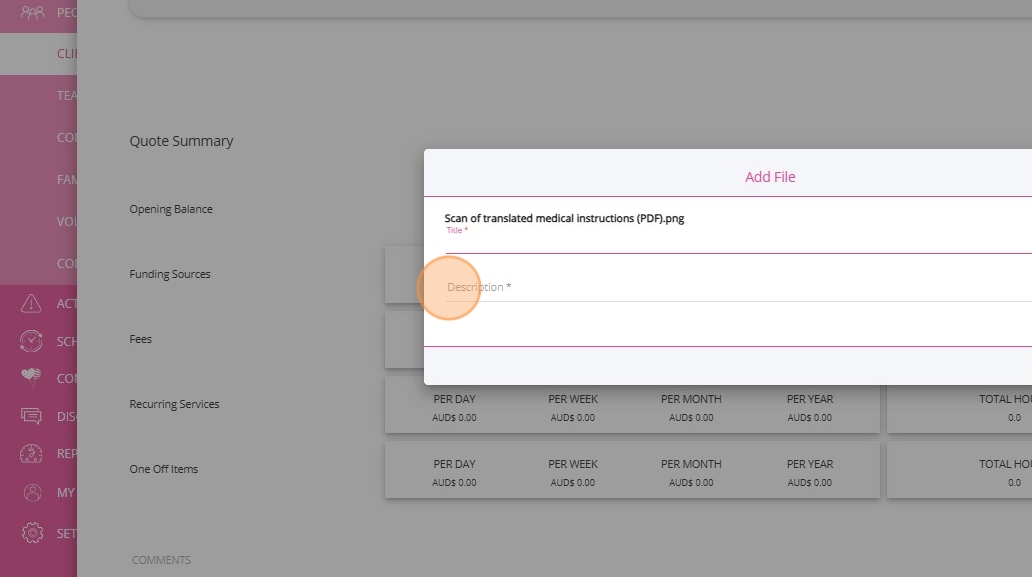
Task: Open the settings gear icon in sidebar
Action: [x=32, y=532]
